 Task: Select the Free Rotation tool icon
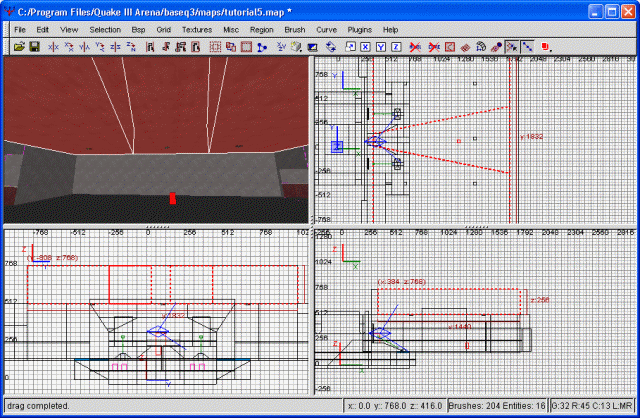tap(331, 47)
